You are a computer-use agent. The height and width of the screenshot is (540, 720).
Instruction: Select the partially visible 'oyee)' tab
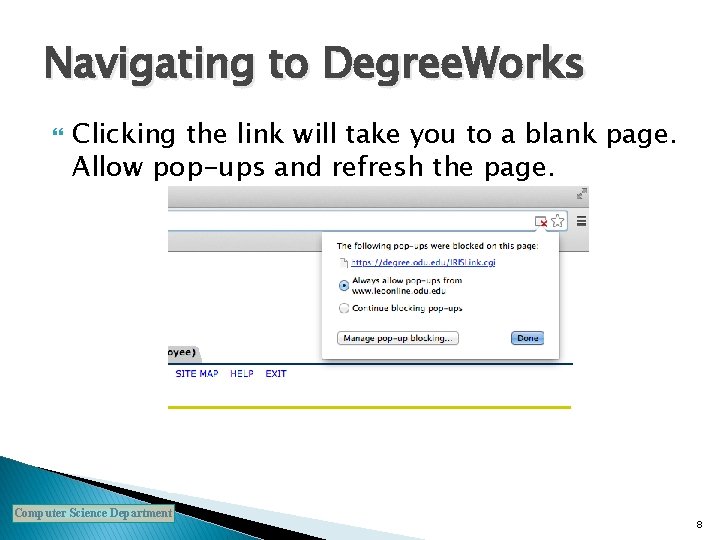[184, 353]
